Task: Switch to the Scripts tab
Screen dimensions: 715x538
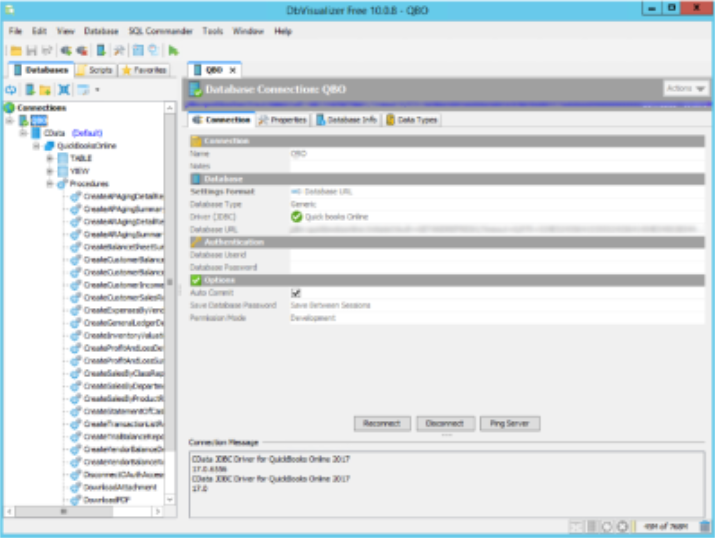Action: tap(95, 70)
